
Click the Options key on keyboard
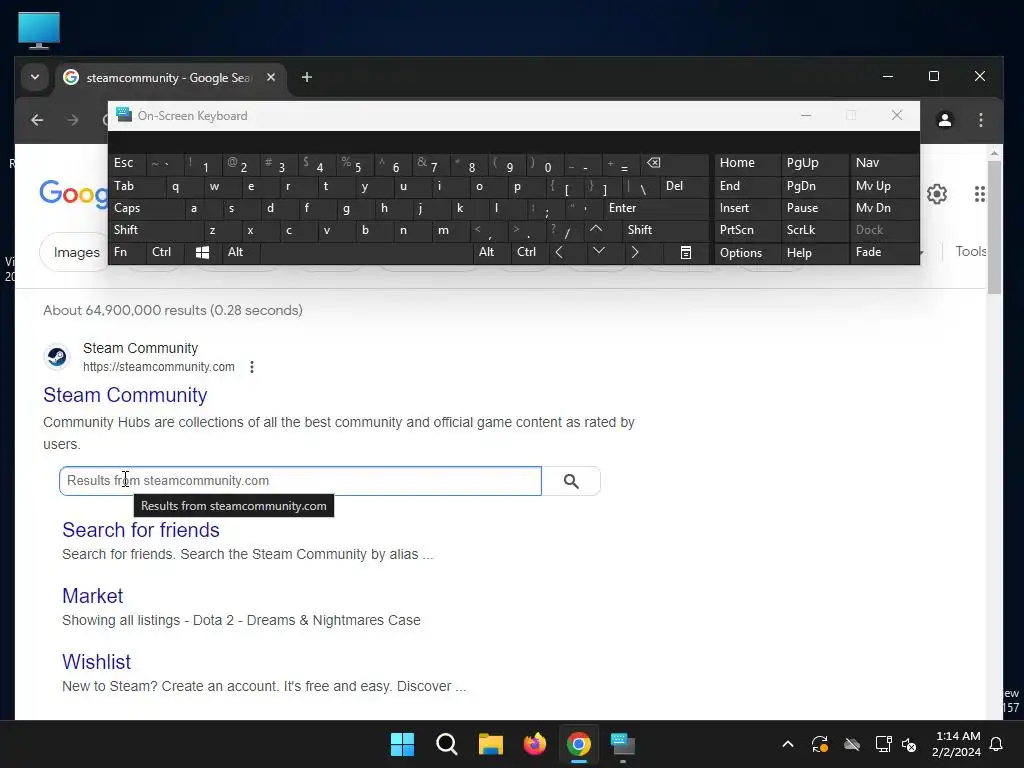[748, 253]
